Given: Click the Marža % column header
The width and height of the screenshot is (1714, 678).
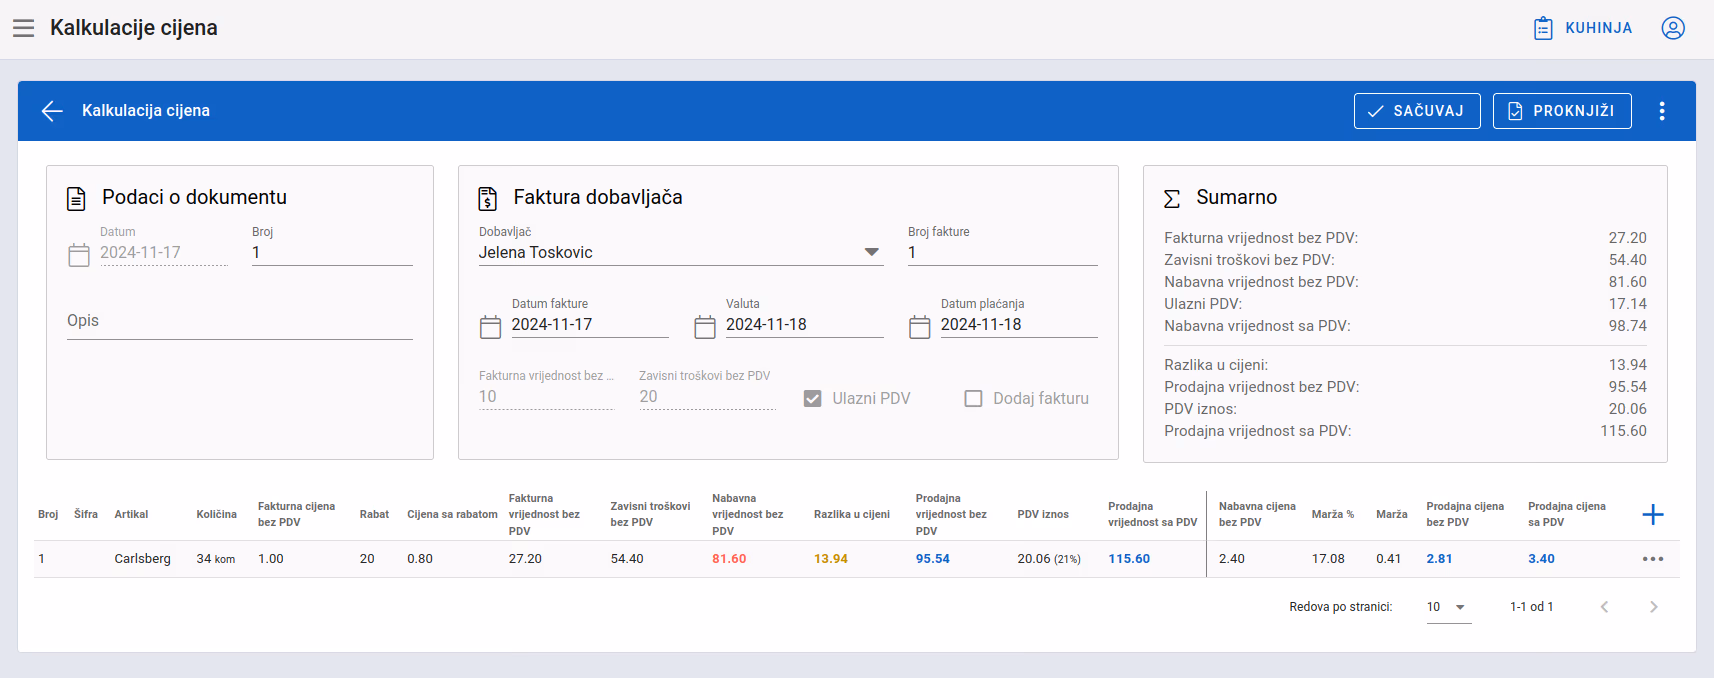Looking at the screenshot, I should click(x=1333, y=514).
